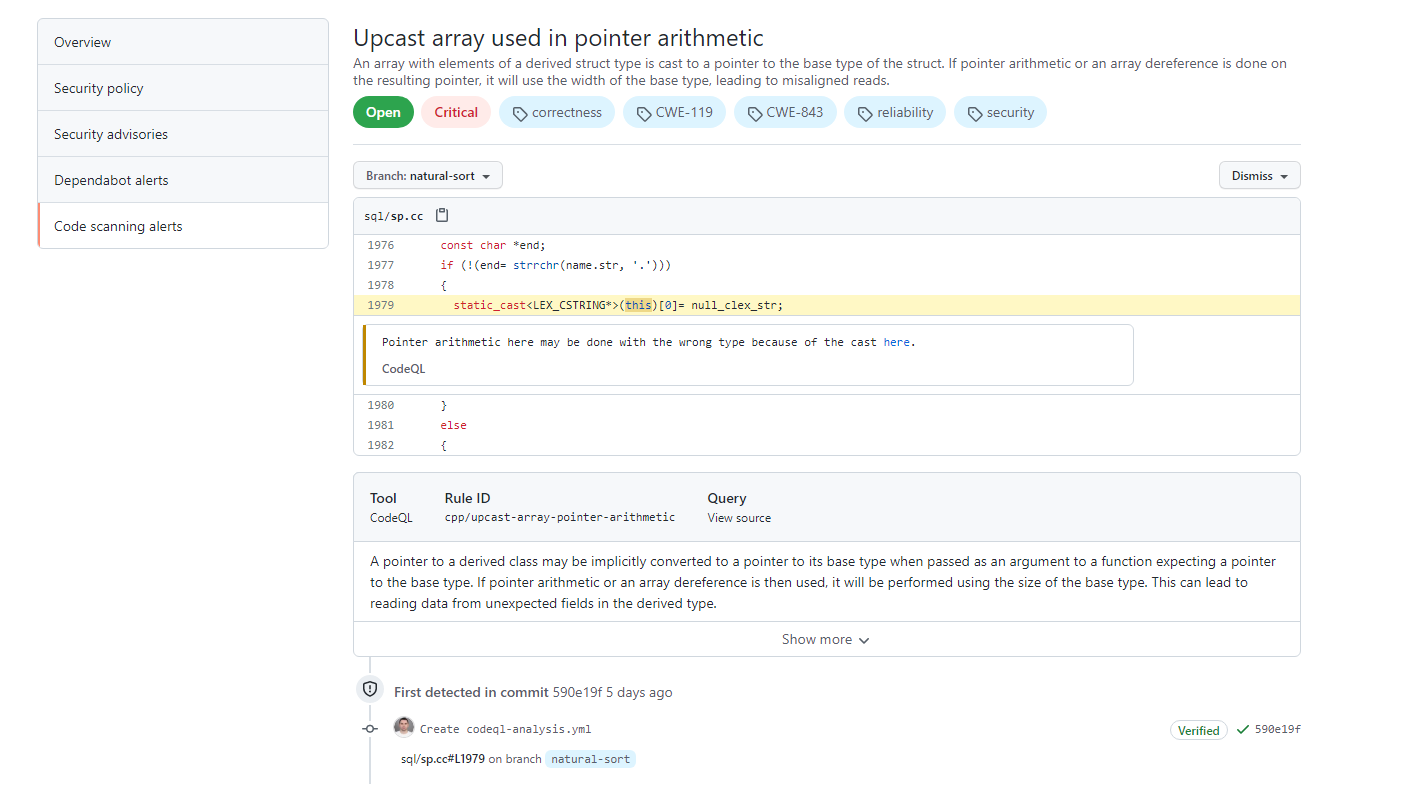
Task: Copy the sql/sp.cc file path
Action: (x=442, y=216)
